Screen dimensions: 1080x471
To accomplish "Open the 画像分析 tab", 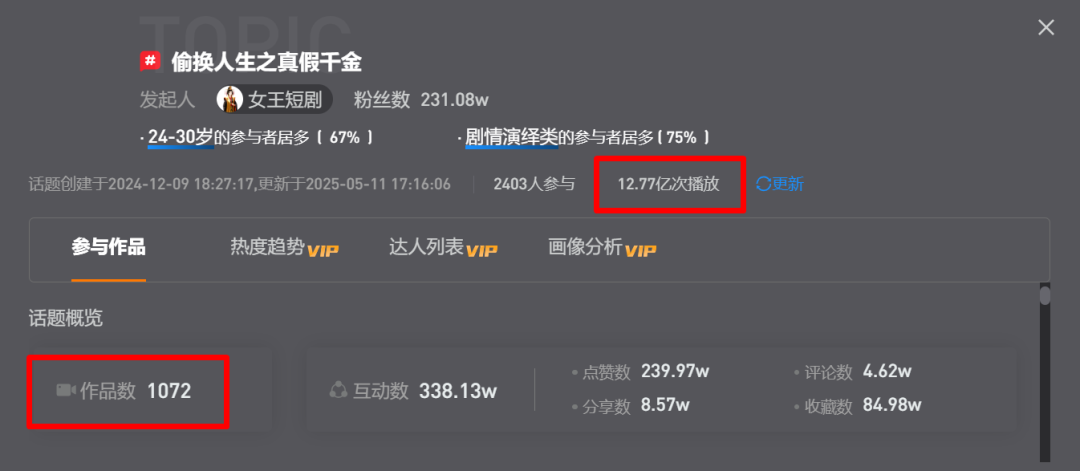I will pyautogui.click(x=585, y=247).
